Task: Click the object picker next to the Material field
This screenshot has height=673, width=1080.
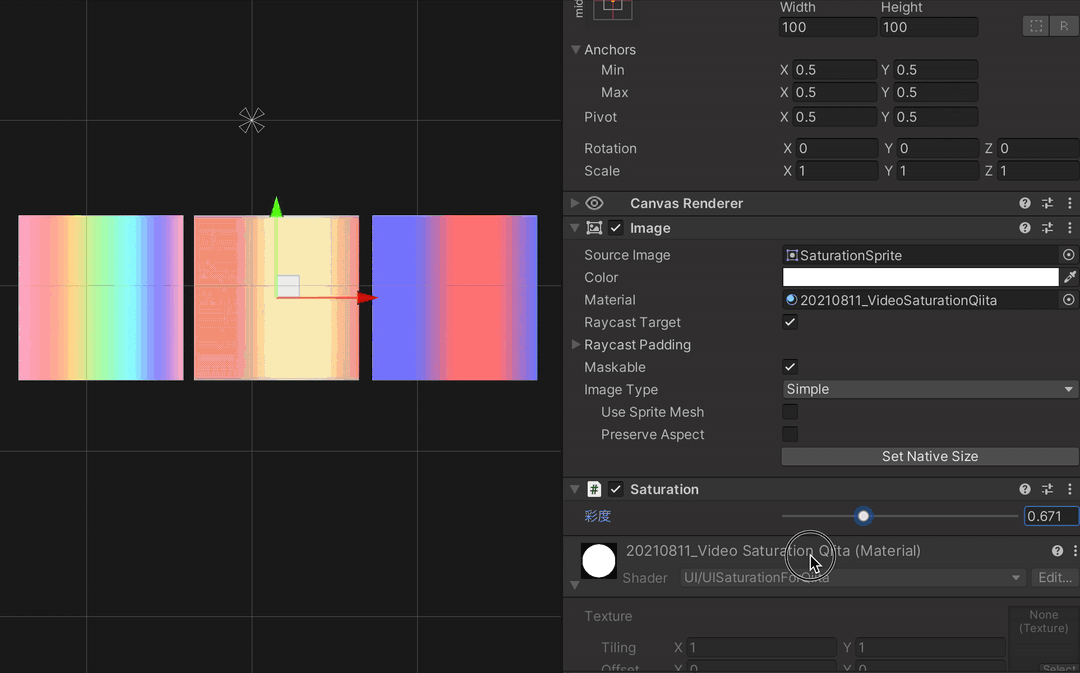Action: [x=1068, y=299]
